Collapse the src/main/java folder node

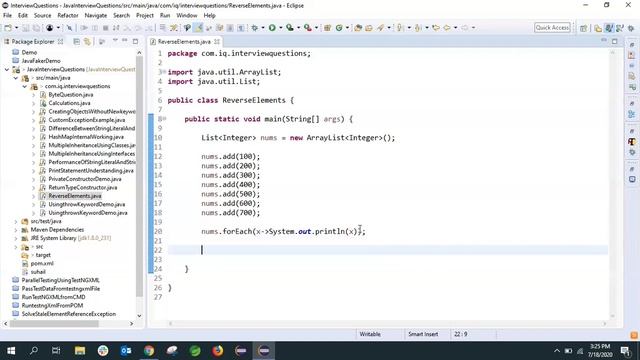pos(16,78)
